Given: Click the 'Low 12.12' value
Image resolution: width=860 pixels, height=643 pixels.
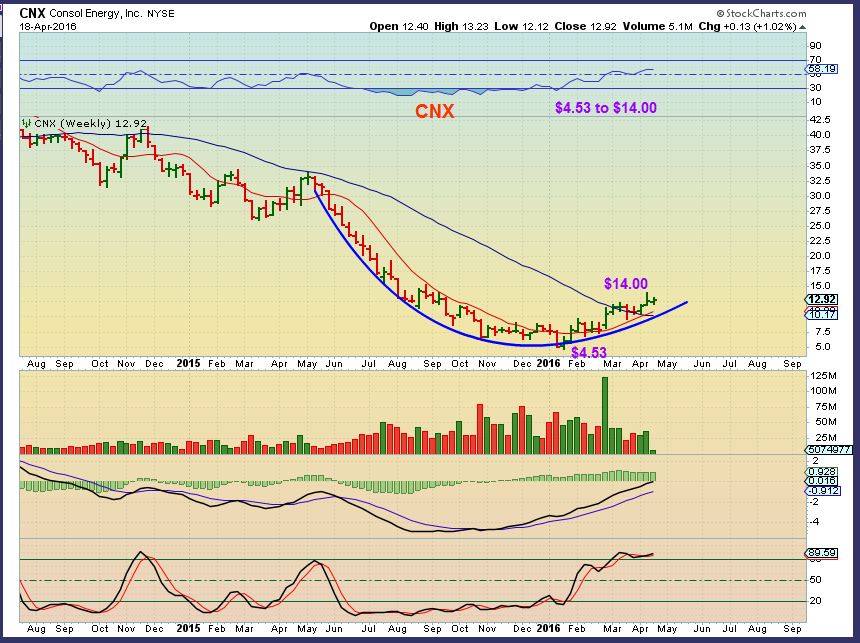Looking at the screenshot, I should pos(521,26).
